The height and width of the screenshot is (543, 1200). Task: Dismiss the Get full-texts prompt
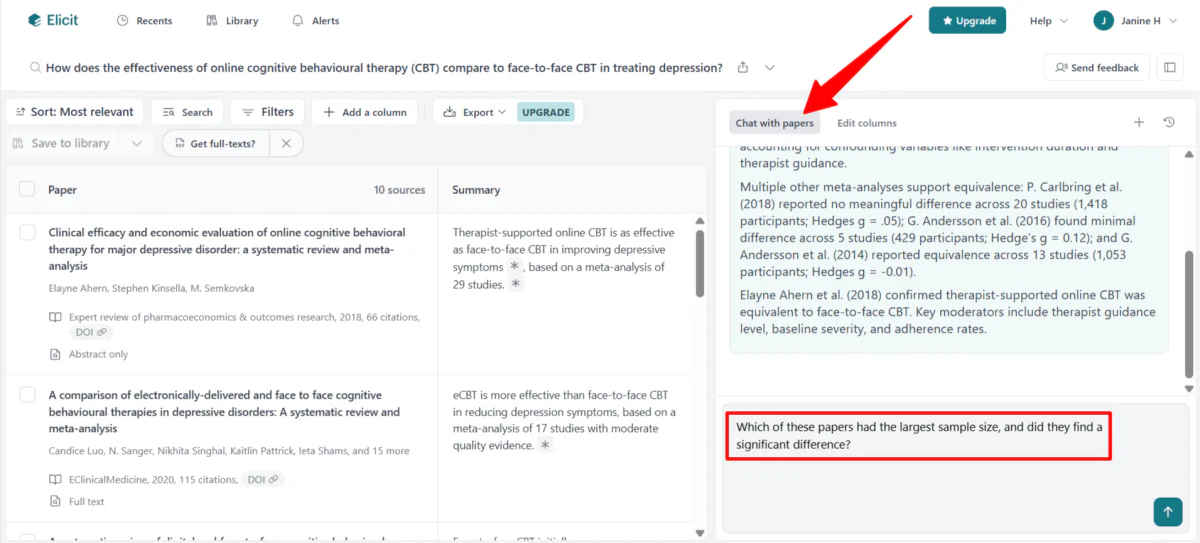click(x=286, y=143)
